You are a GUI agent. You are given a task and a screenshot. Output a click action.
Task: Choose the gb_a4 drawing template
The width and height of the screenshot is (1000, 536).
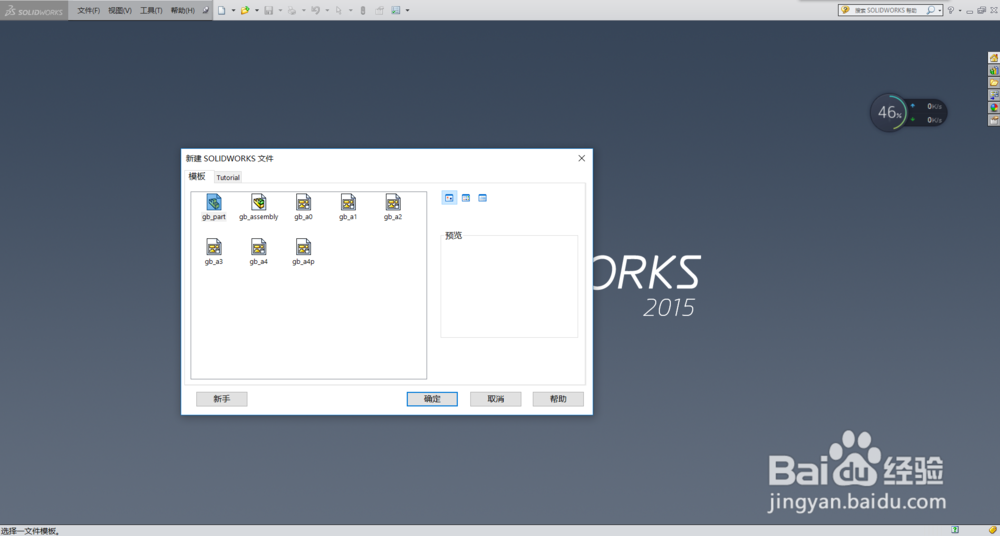tap(258, 247)
